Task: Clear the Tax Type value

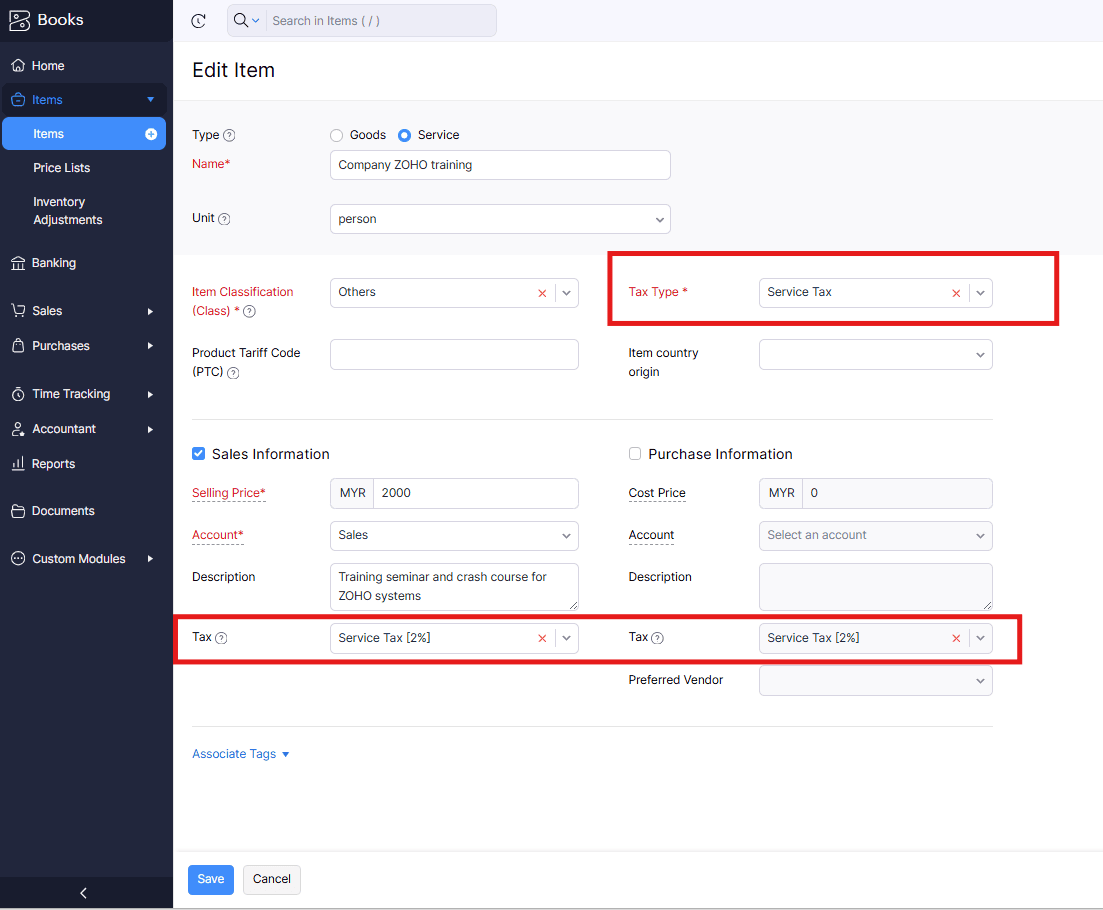Action: [956, 293]
